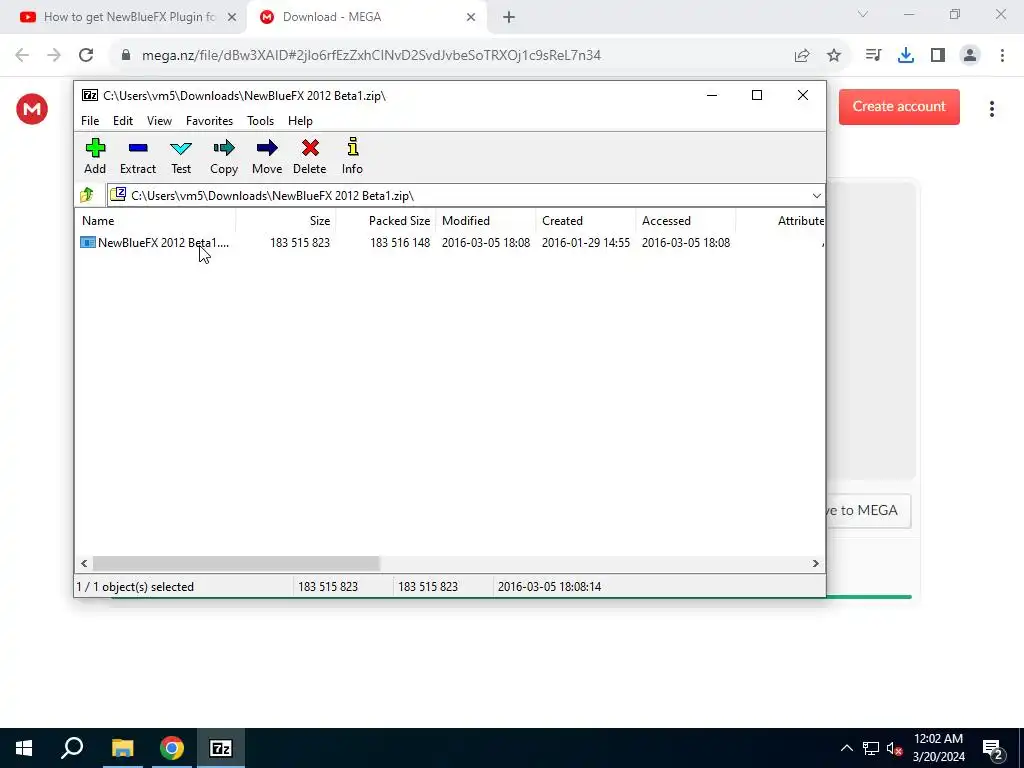The width and height of the screenshot is (1024, 768).
Task: Open Chrome downloads icon
Action: [x=906, y=55]
